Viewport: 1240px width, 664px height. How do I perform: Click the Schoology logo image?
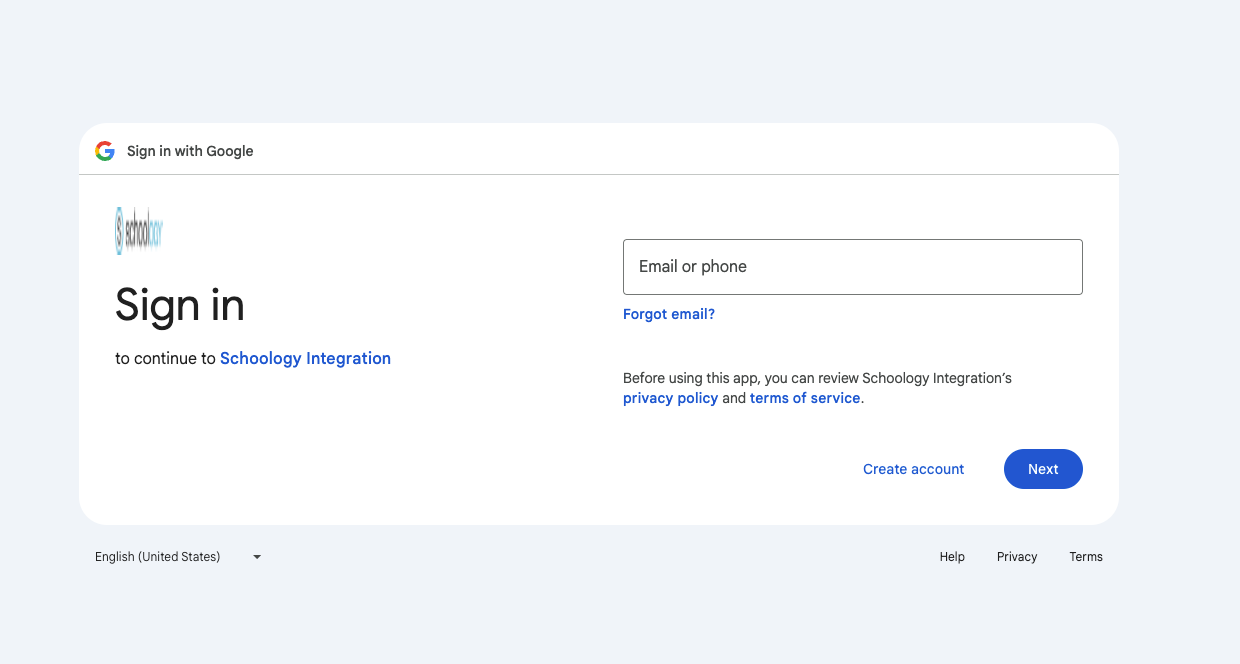click(139, 231)
